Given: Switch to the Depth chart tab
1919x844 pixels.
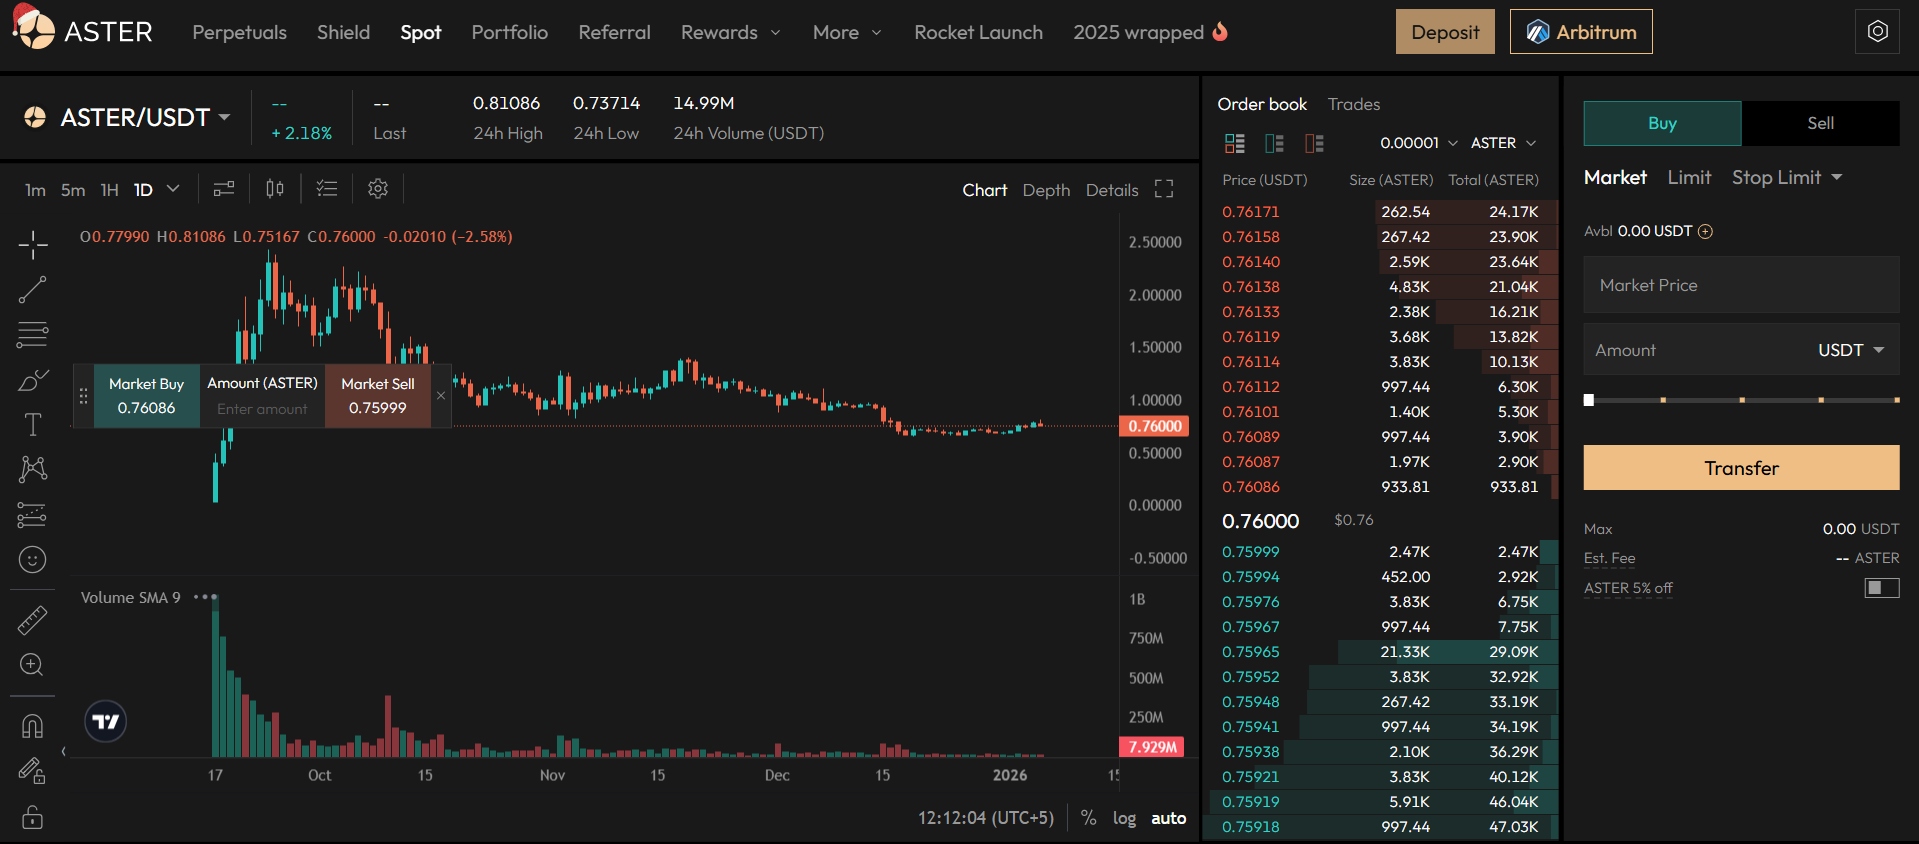Looking at the screenshot, I should [1046, 190].
